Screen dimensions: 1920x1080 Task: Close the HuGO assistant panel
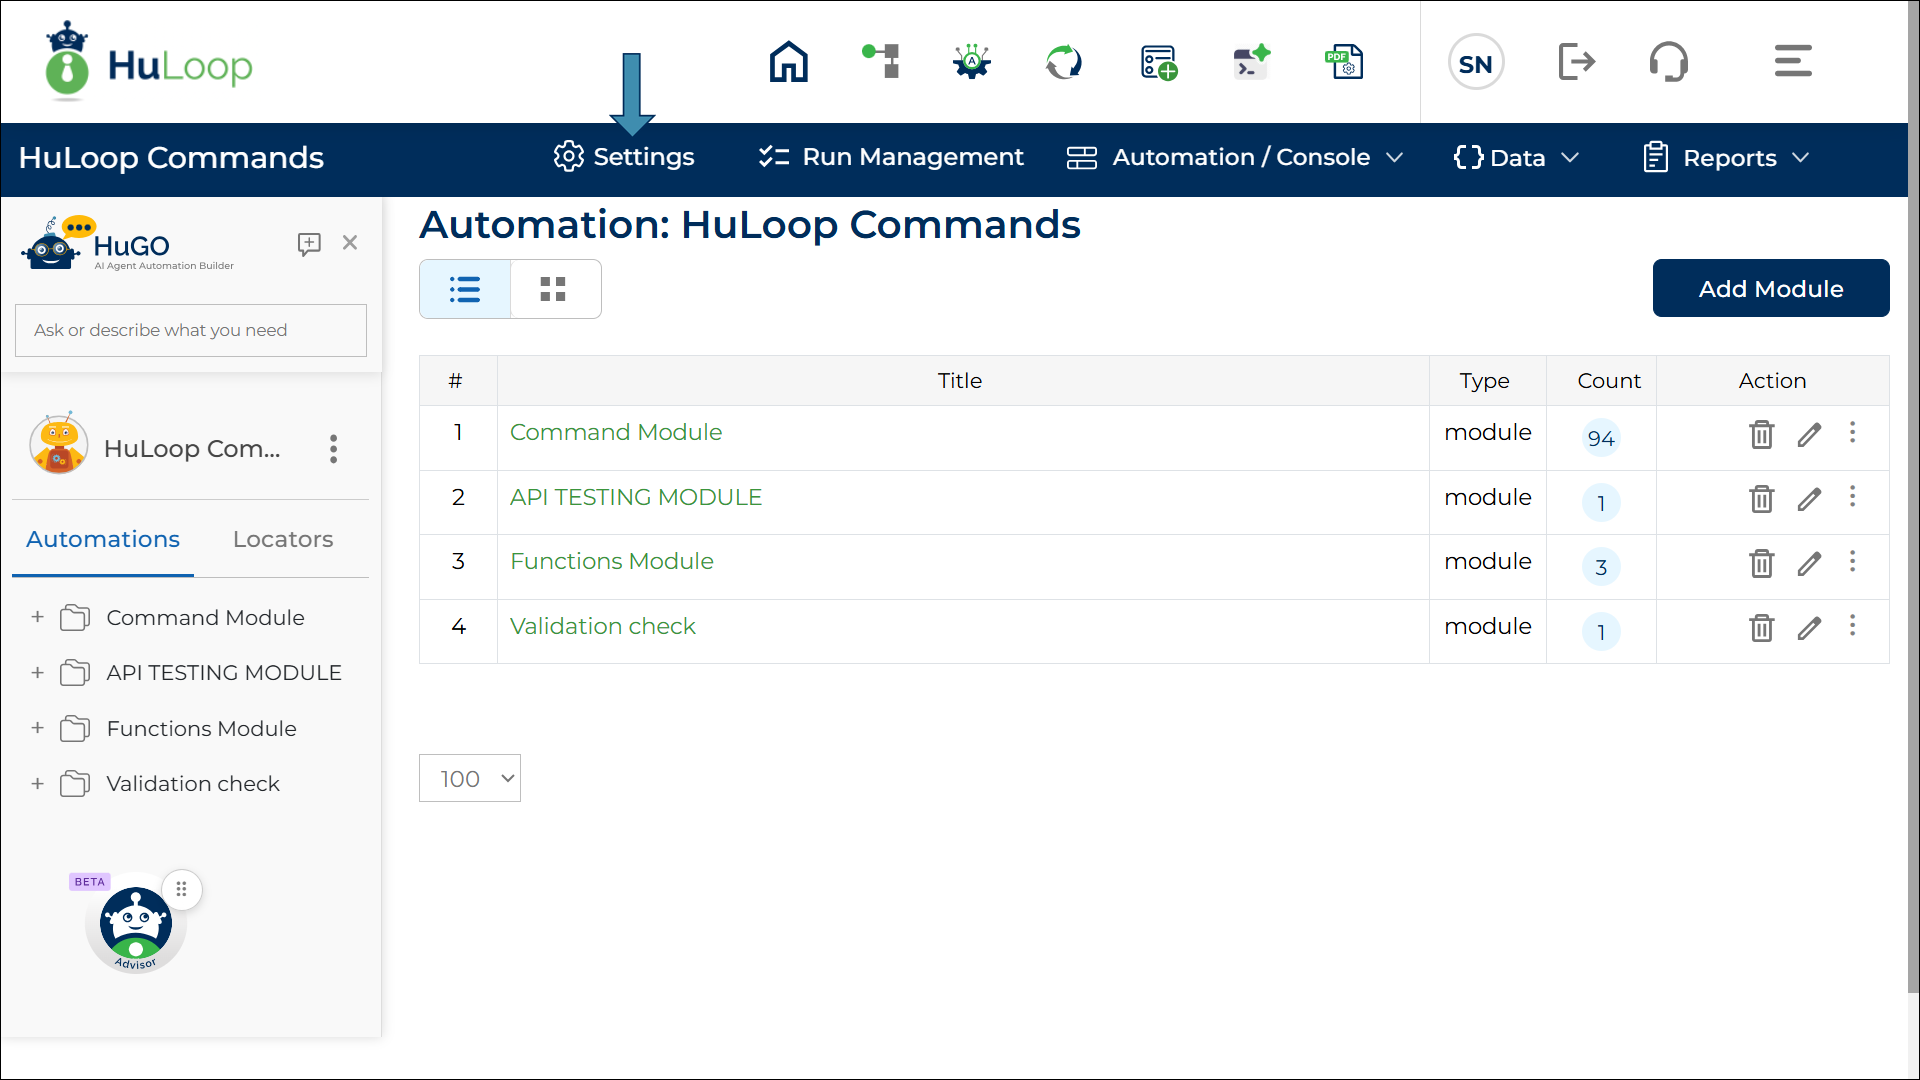point(350,243)
